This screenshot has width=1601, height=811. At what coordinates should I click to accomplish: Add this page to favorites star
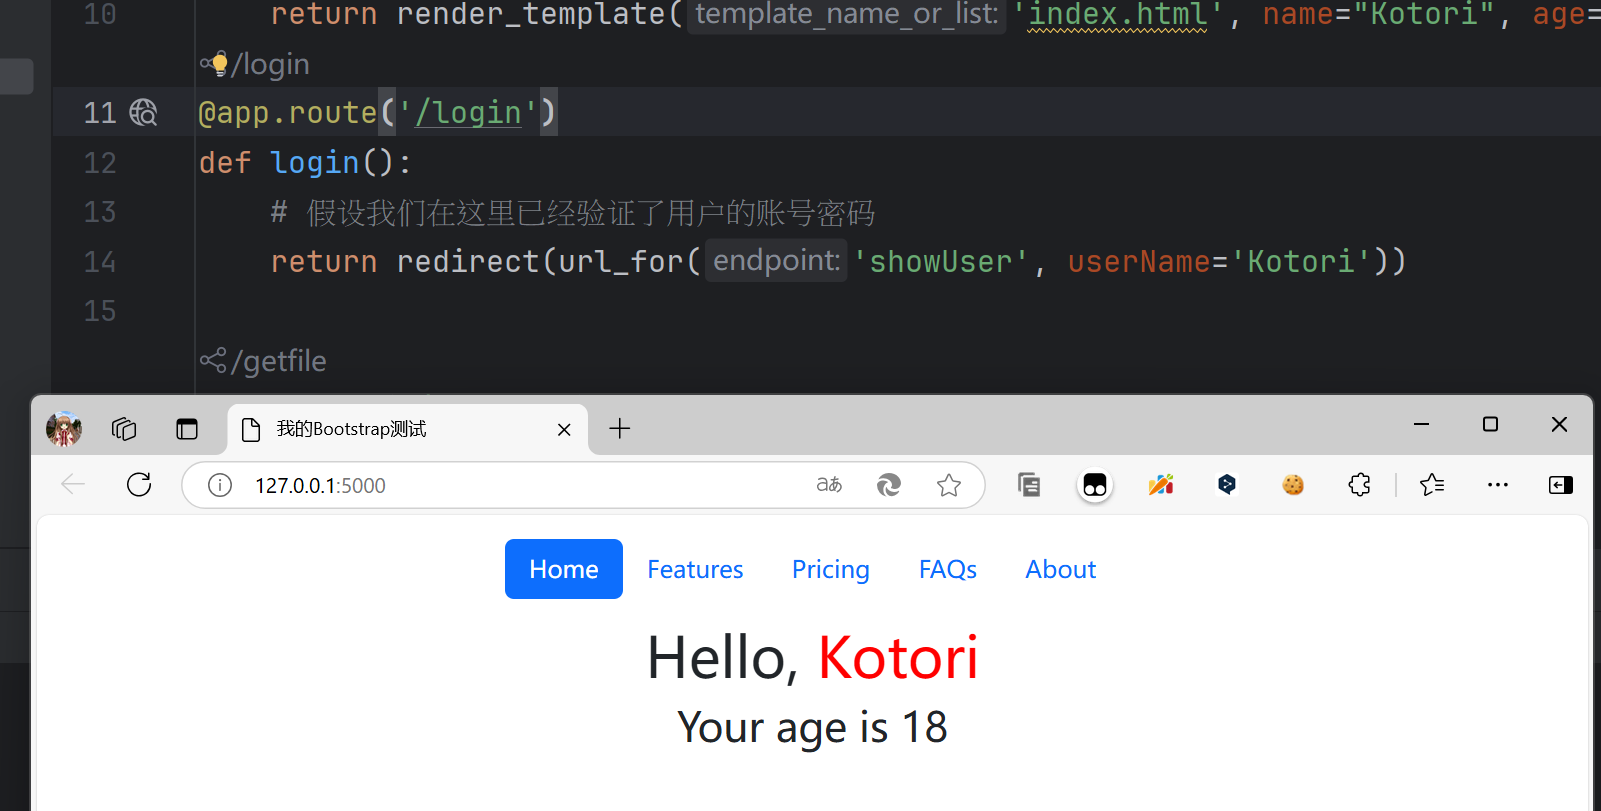coord(948,485)
